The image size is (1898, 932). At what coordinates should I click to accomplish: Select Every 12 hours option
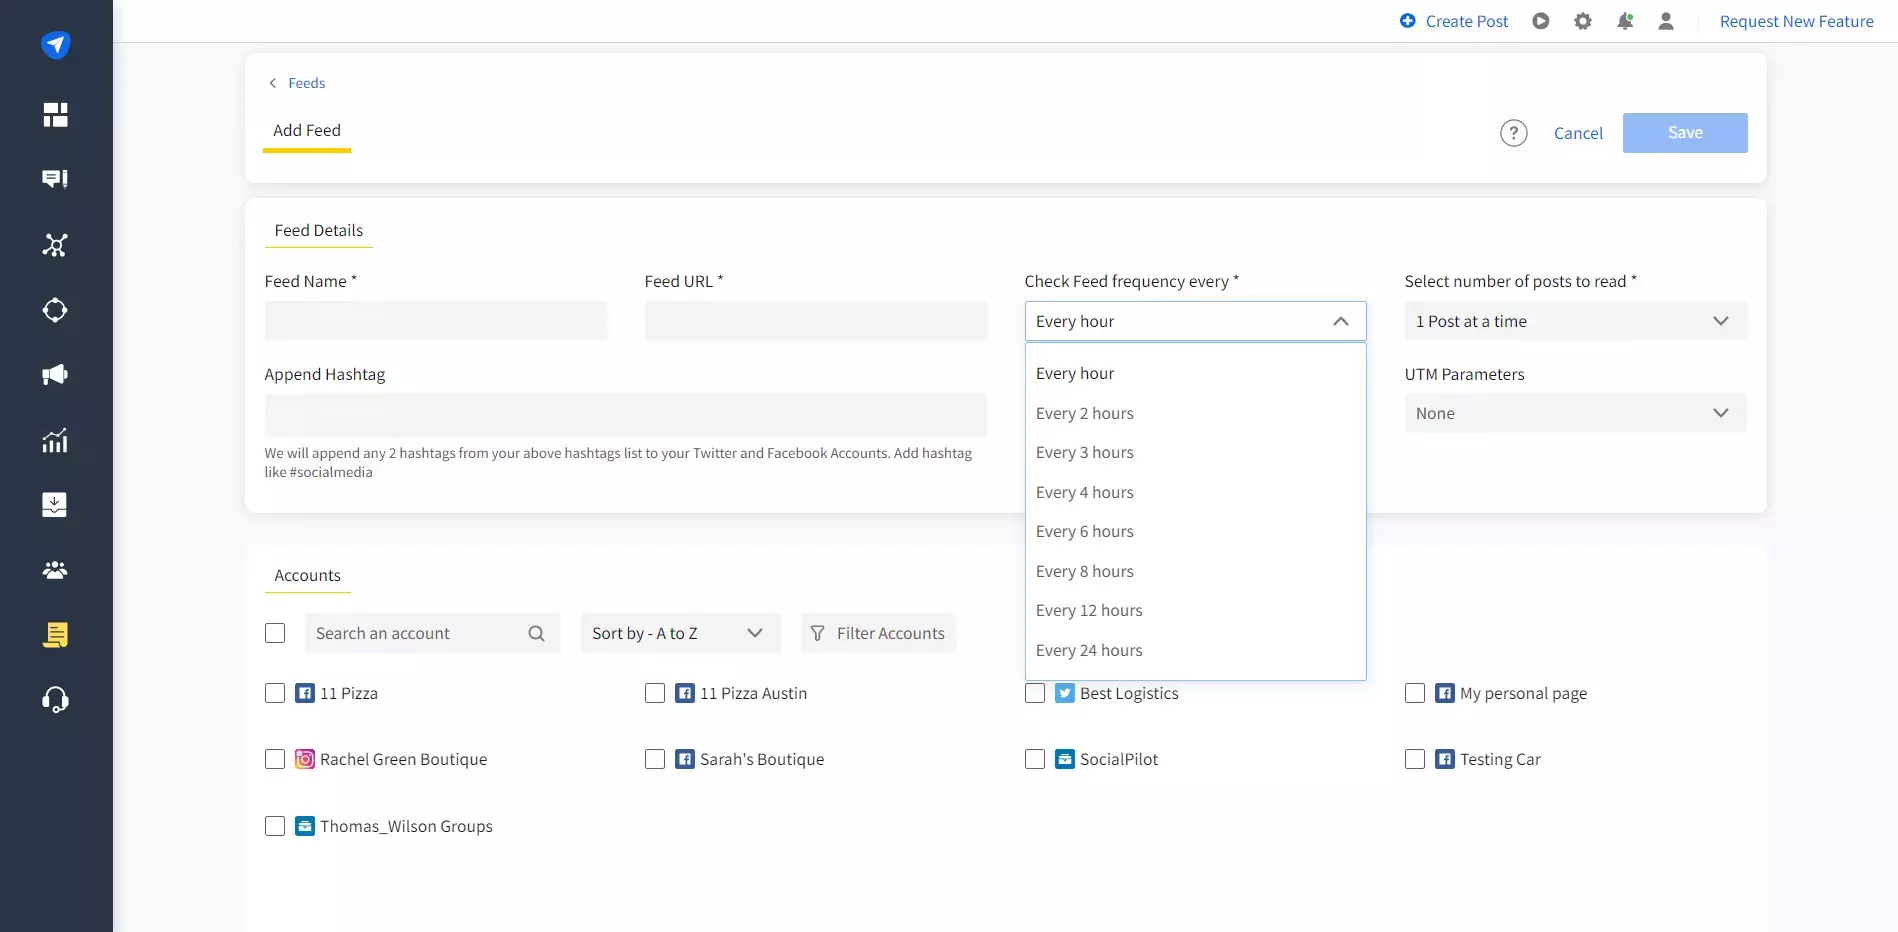click(x=1195, y=610)
